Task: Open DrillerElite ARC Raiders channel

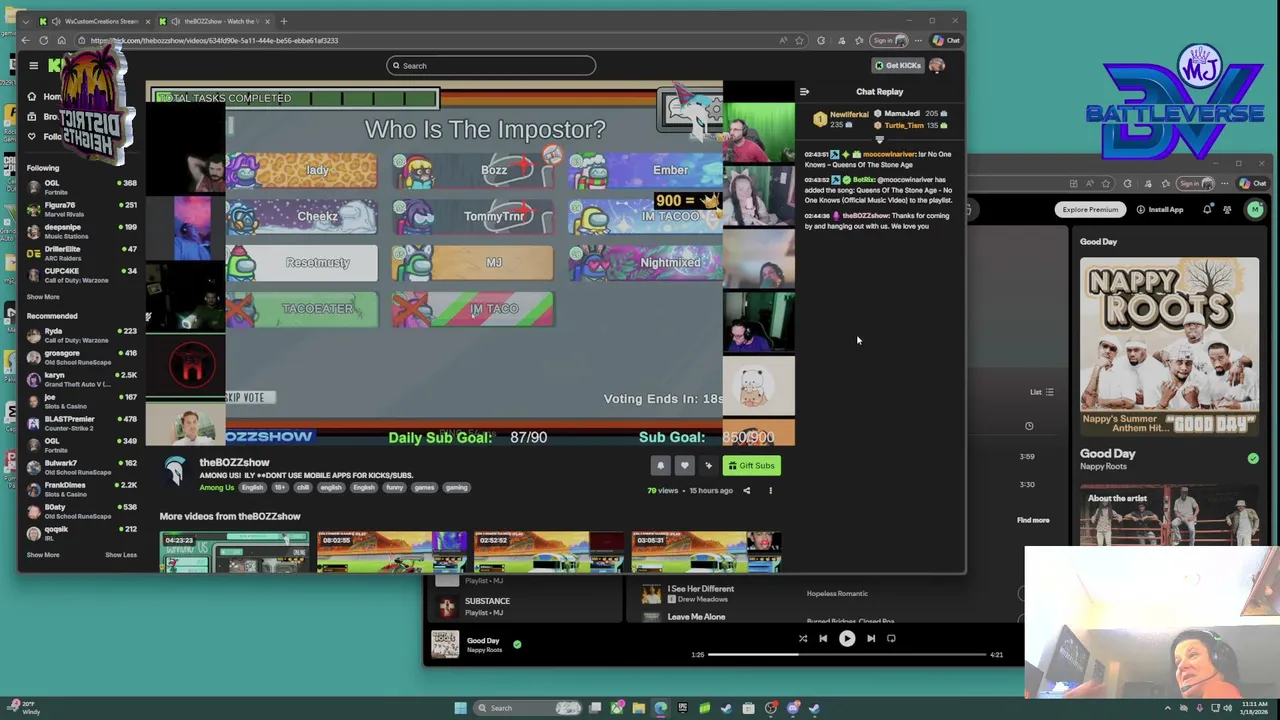Action: point(82,253)
